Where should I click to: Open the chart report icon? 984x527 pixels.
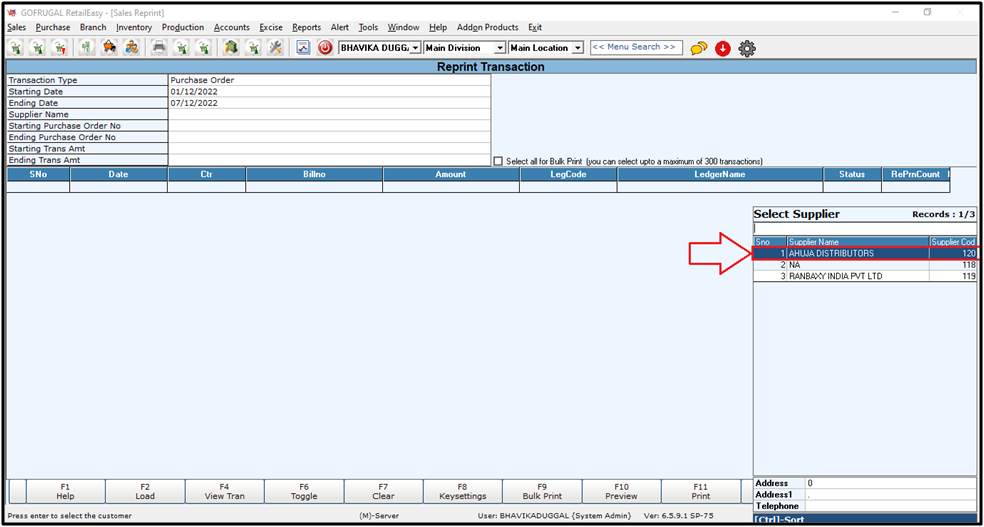(x=304, y=48)
